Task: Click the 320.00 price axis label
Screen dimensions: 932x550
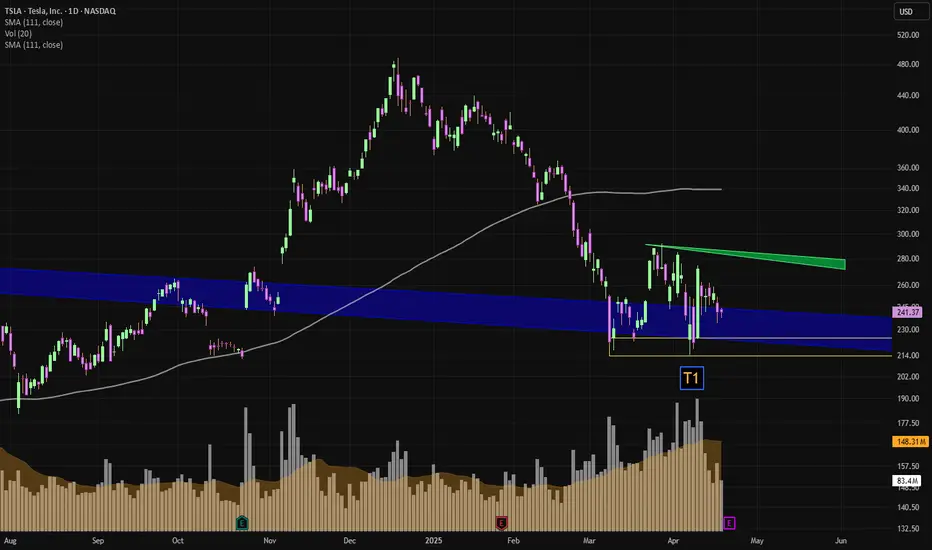Action: click(908, 210)
